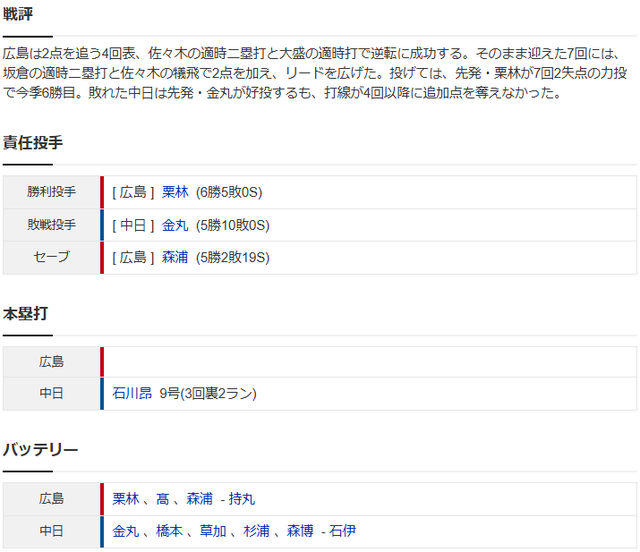Viewport: 640px width, 552px height.
Task: Click the 責任投手 heading
Action: pos(33,142)
